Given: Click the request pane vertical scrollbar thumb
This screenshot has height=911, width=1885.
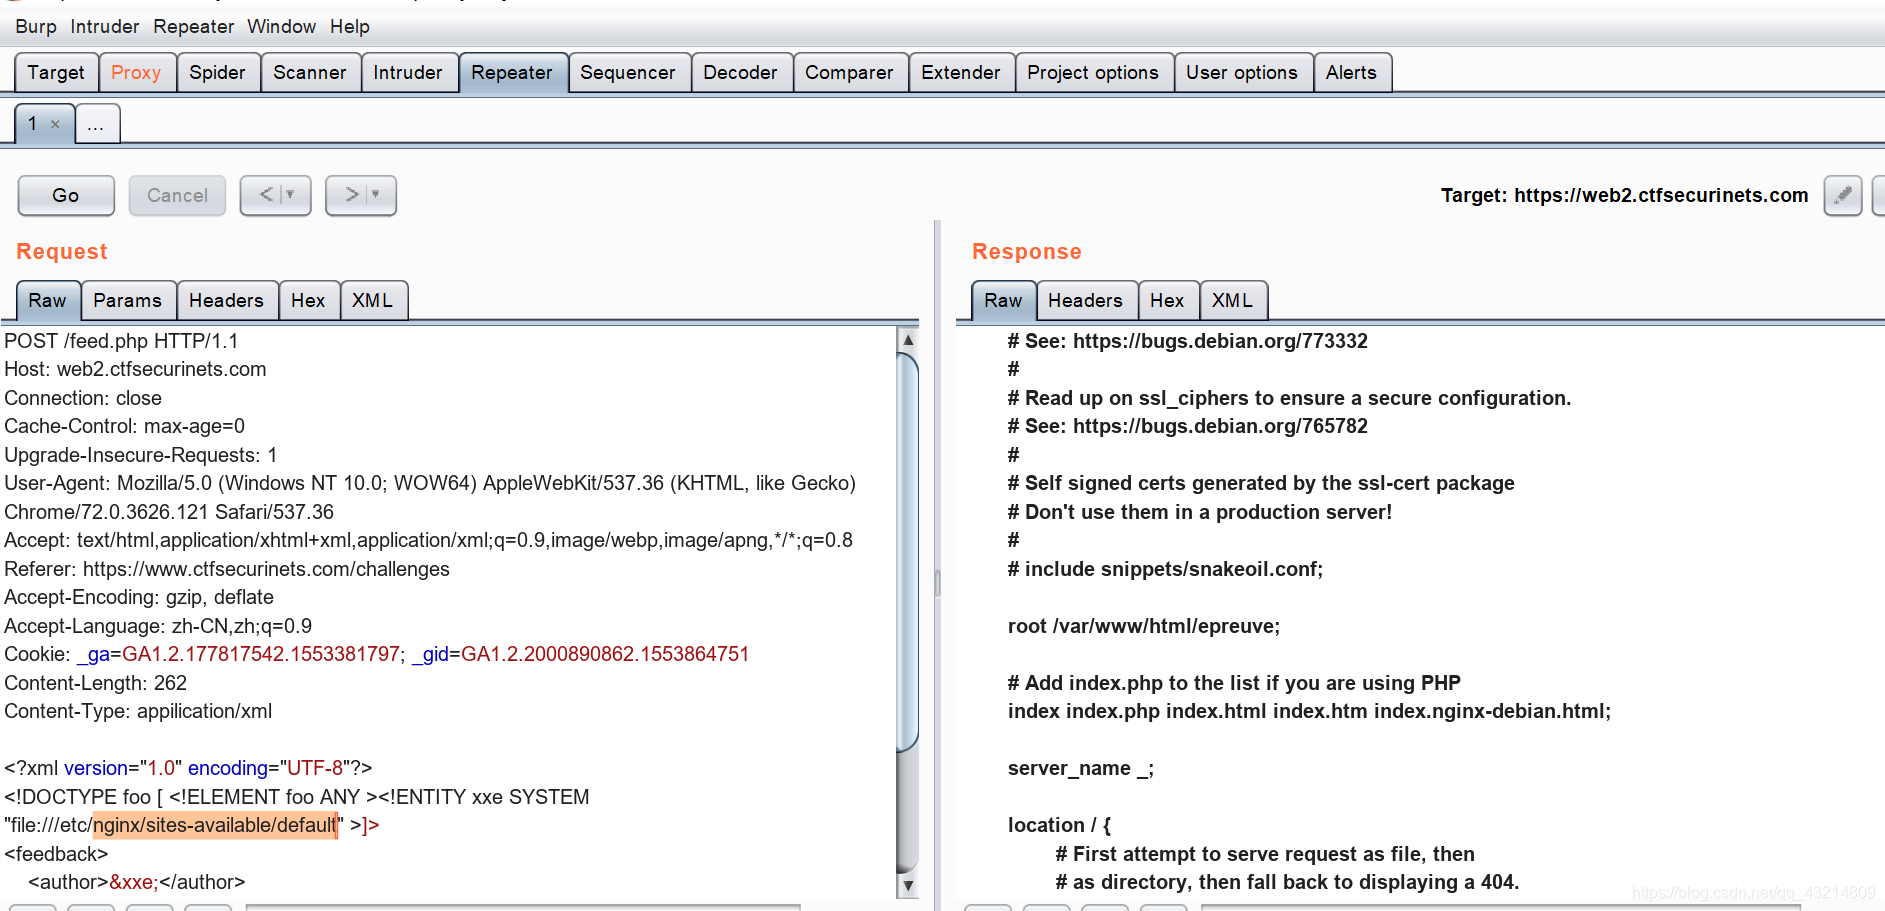Looking at the screenshot, I should point(908,552).
